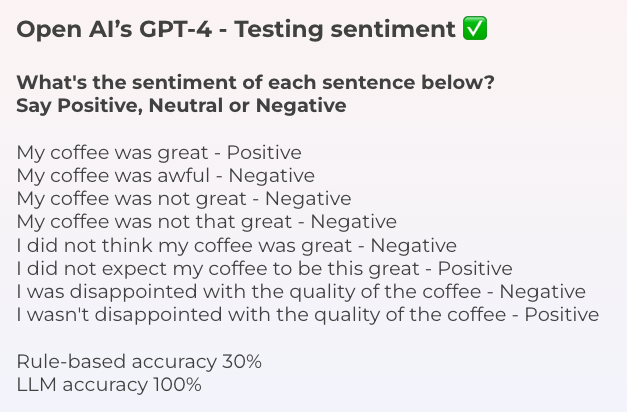Click the title 'Open AI's GPT-4 - Testing sentiment'

click(236, 30)
